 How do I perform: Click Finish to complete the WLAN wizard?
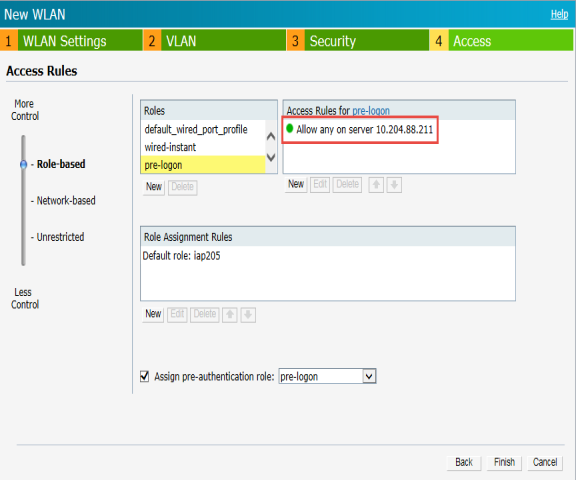click(x=504, y=462)
